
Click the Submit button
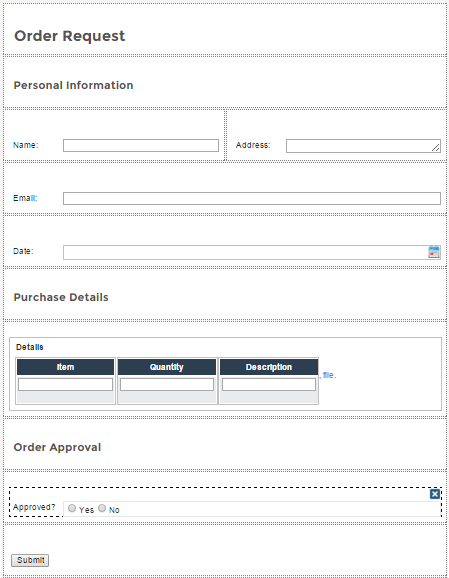pos(30,560)
